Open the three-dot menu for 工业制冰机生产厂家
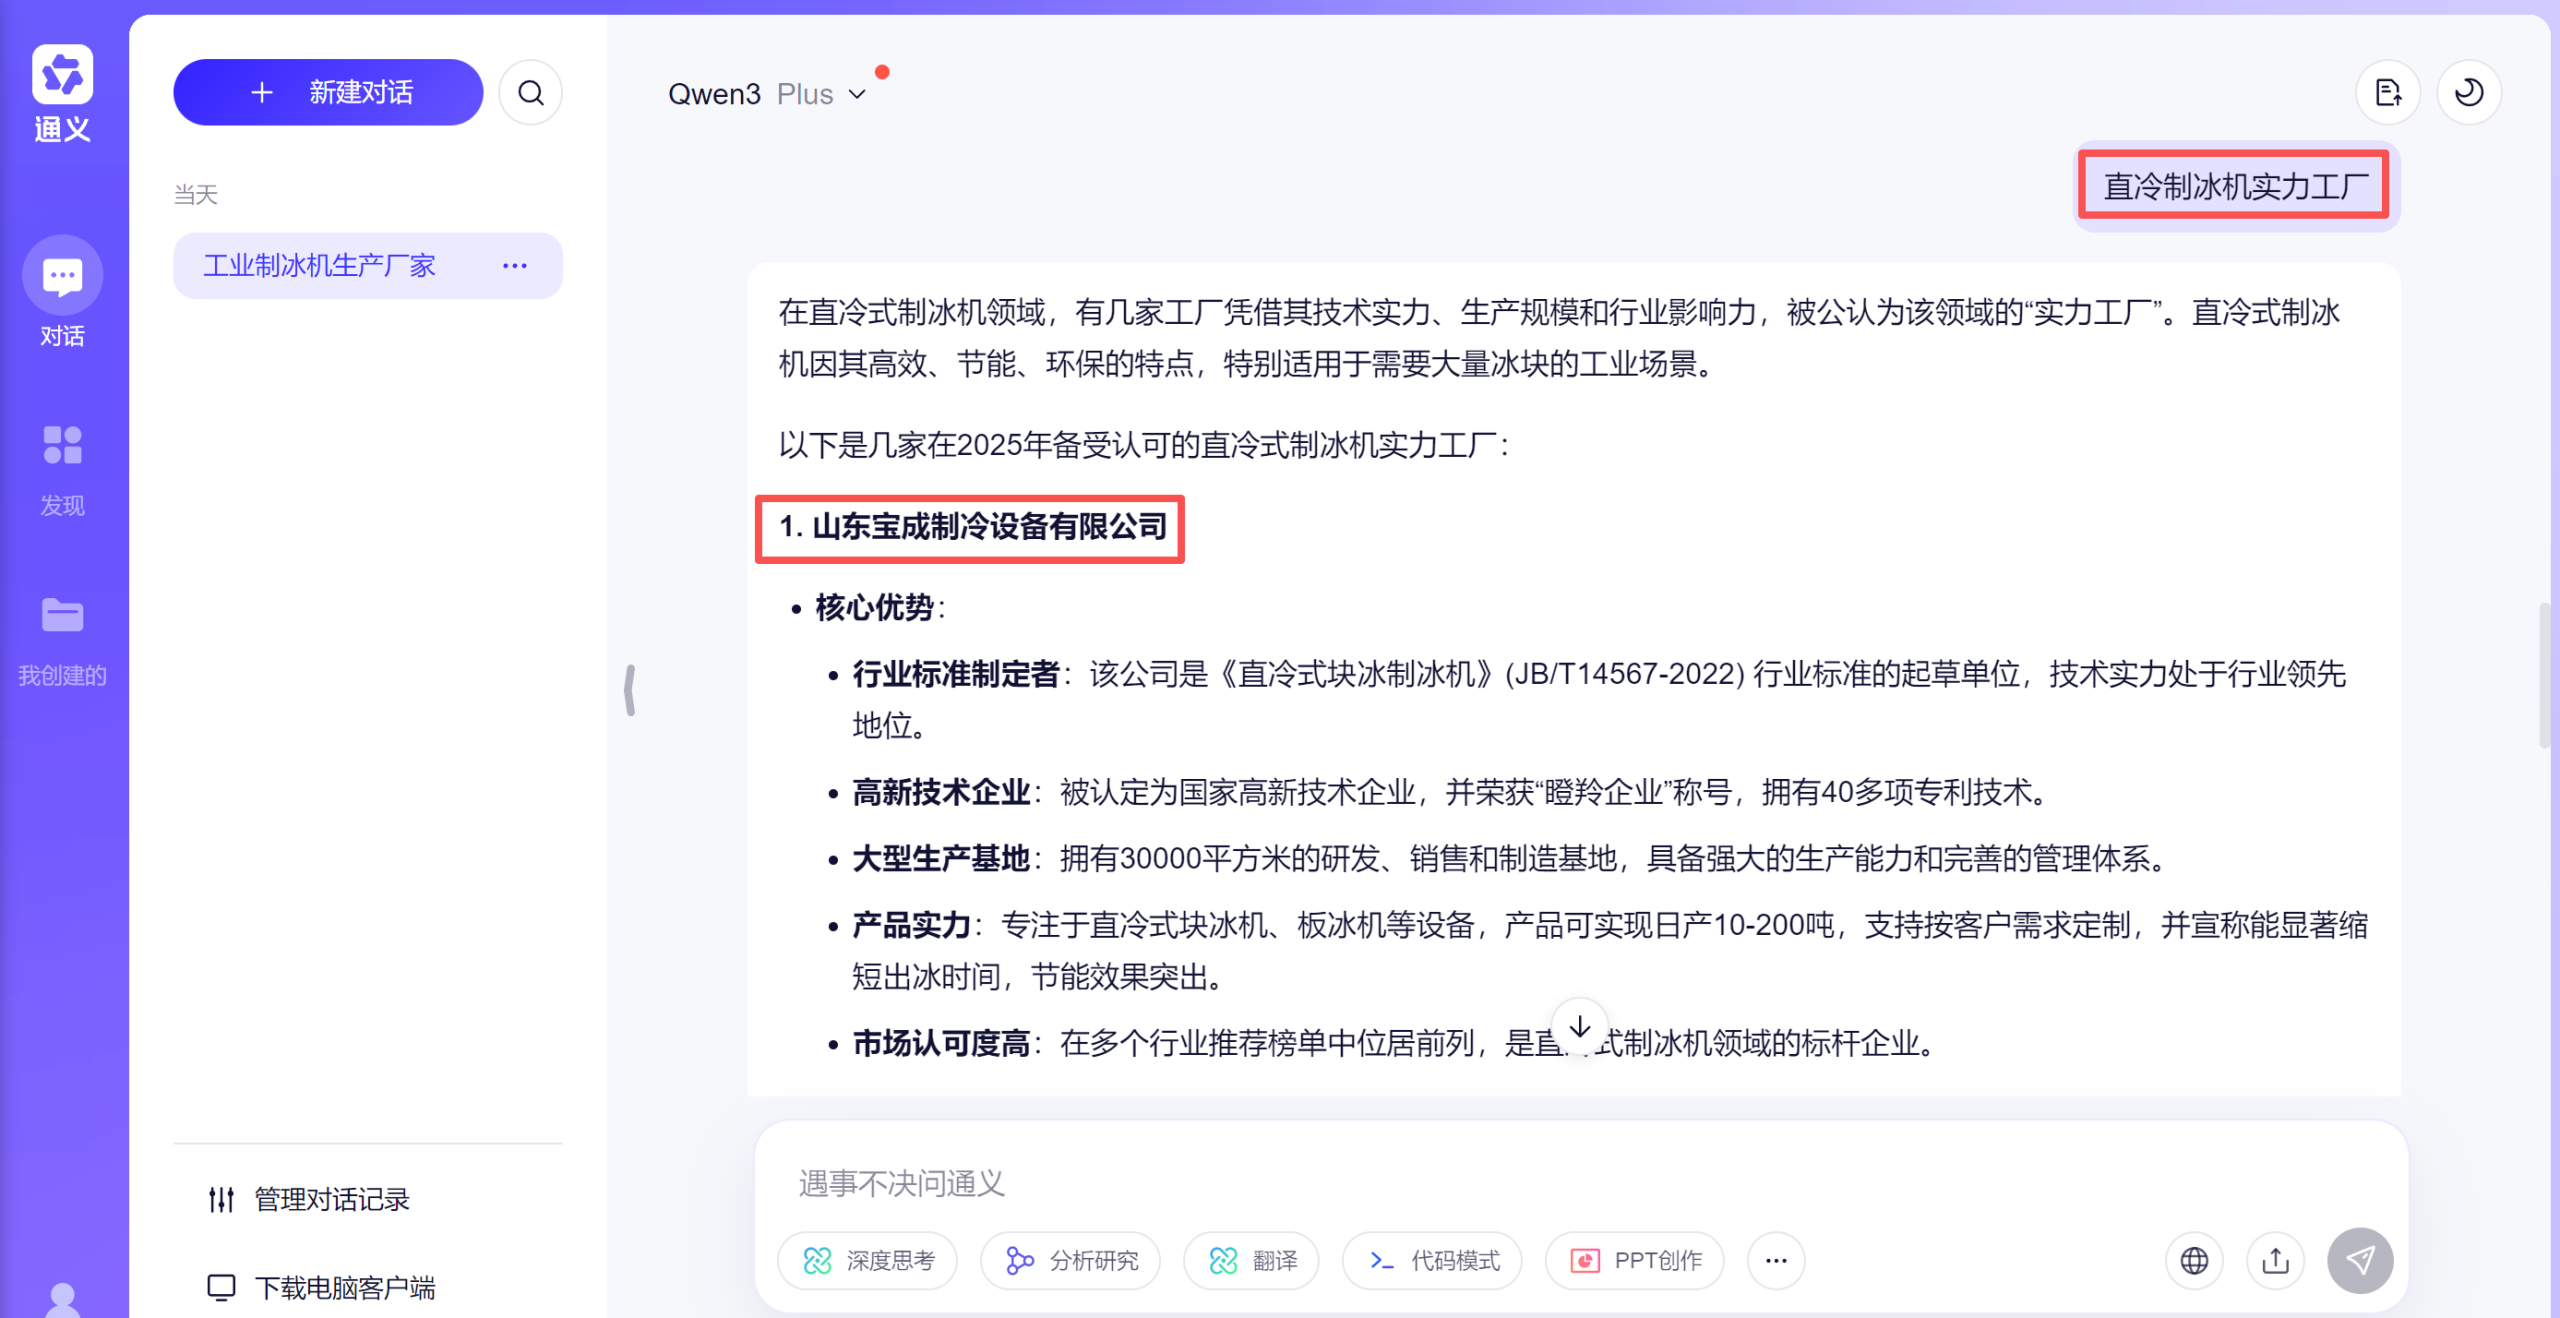This screenshot has width=2560, height=1318. (514, 266)
